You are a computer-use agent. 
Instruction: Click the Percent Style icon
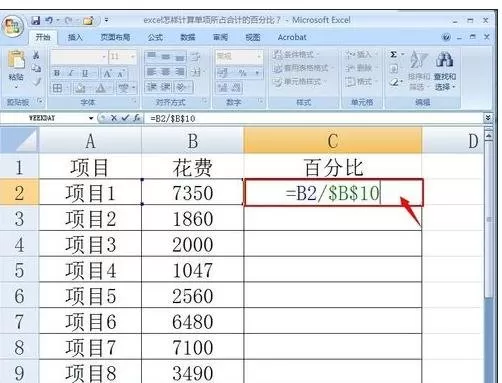click(242, 72)
